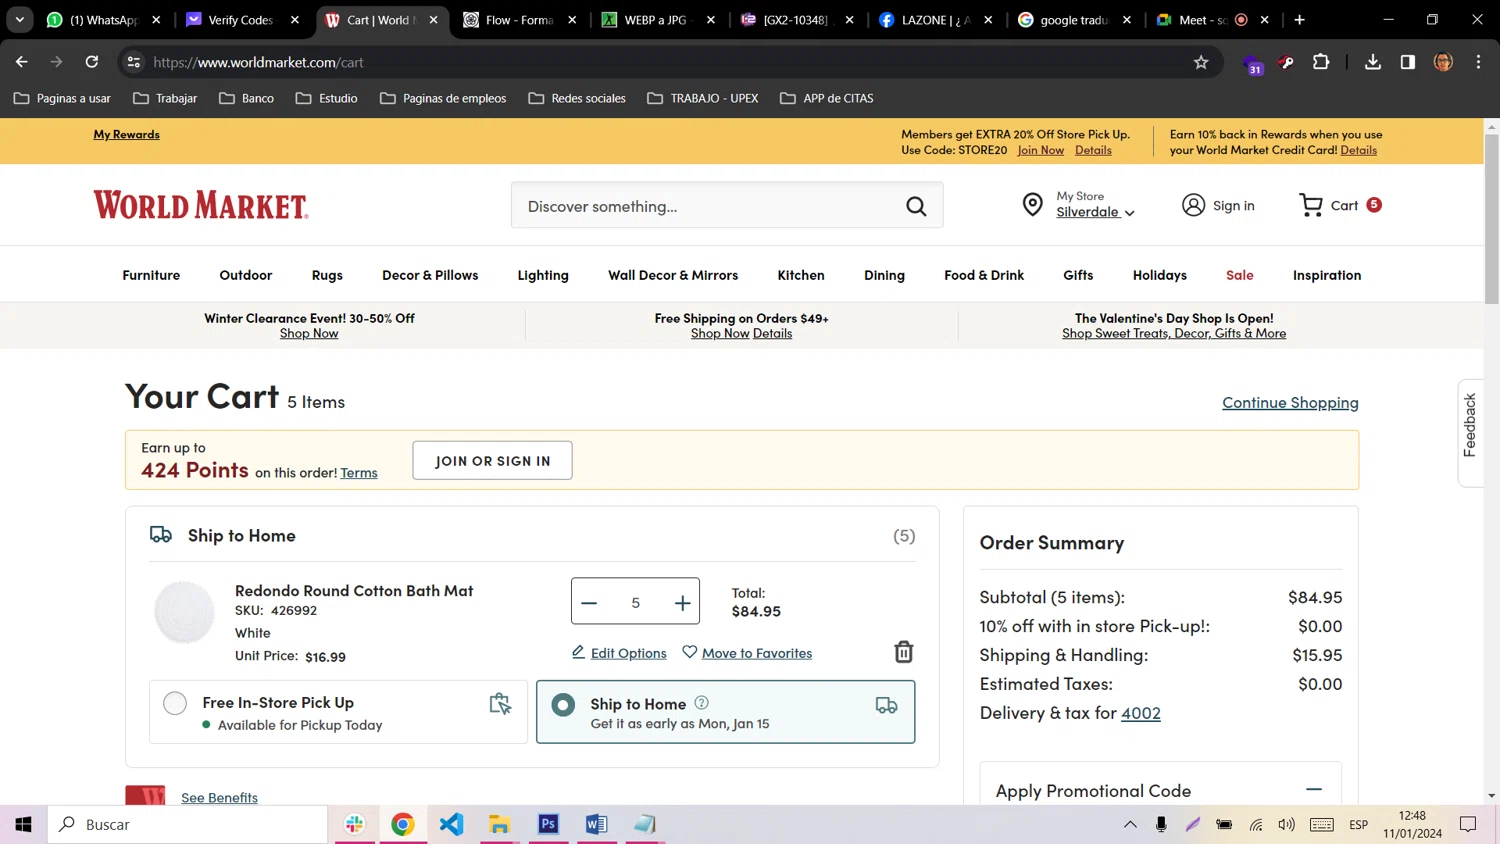This screenshot has width=1500, height=844.
Task: Collapse Apply Promotional Code section
Action: [x=1314, y=790]
